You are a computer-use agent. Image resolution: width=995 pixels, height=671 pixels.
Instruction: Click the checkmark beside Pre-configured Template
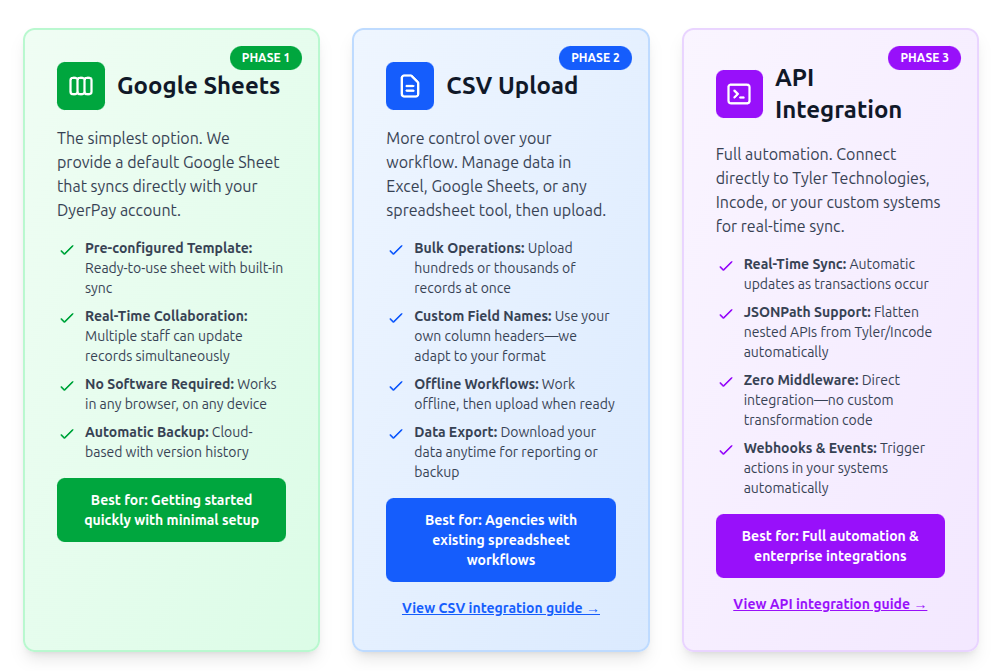click(x=66, y=250)
